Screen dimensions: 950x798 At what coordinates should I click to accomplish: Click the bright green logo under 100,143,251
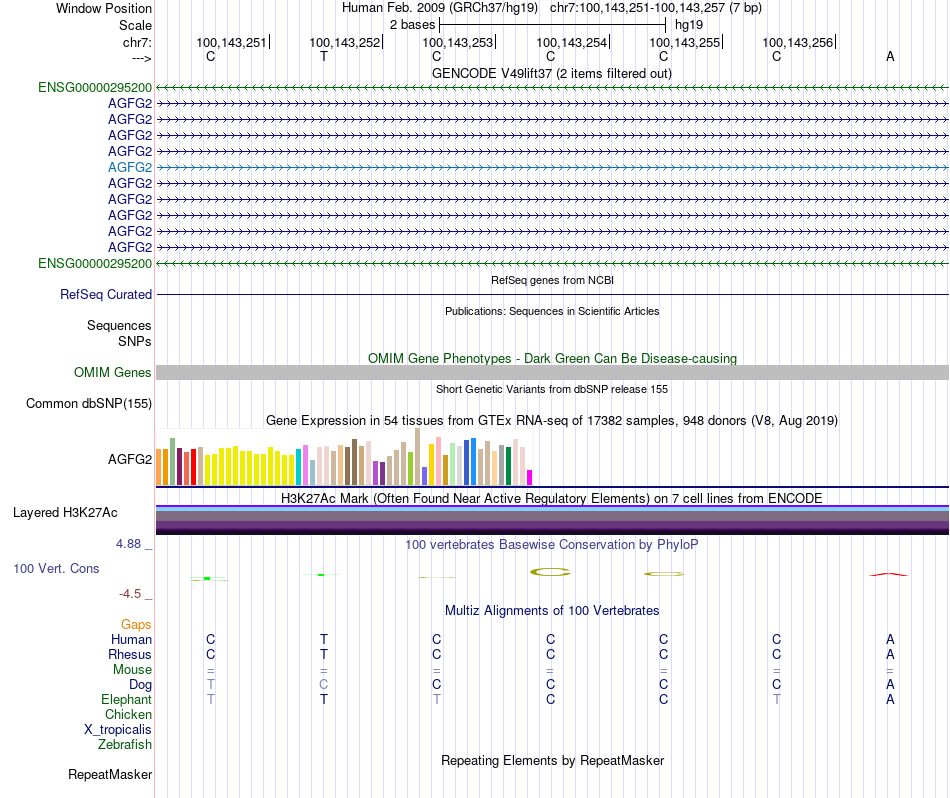[x=207, y=579]
